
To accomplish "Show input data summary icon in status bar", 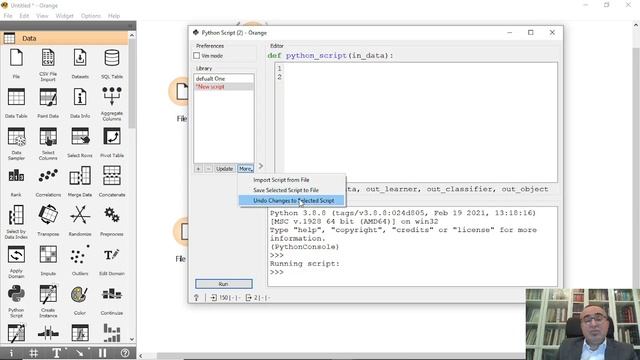I will coord(213,298).
